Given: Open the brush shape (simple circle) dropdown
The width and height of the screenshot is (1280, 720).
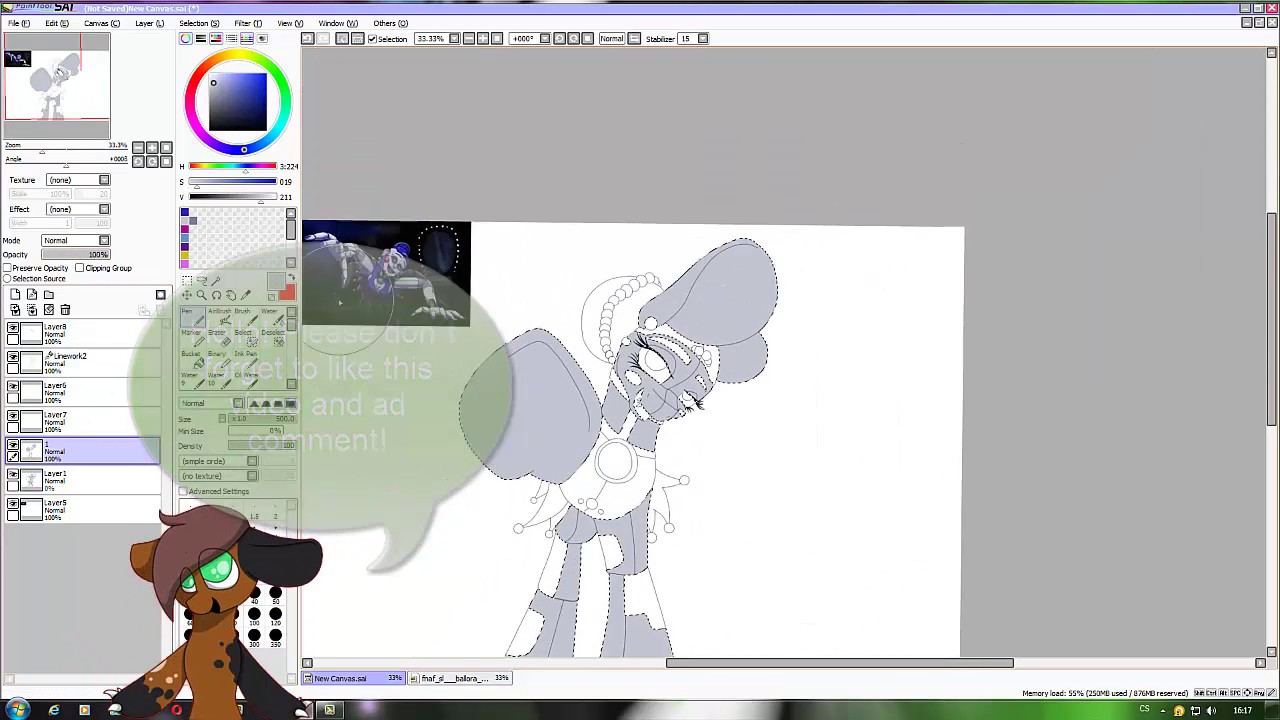Looking at the screenshot, I should (x=218, y=461).
